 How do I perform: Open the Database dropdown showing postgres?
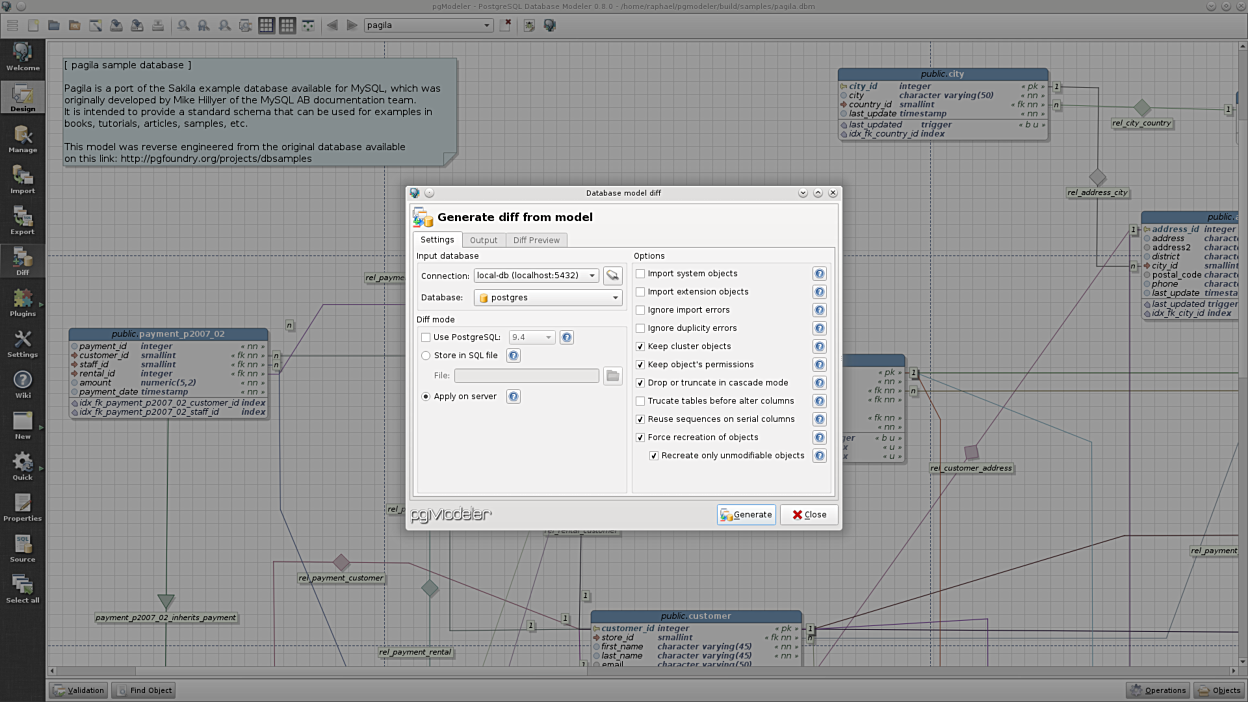(548, 298)
